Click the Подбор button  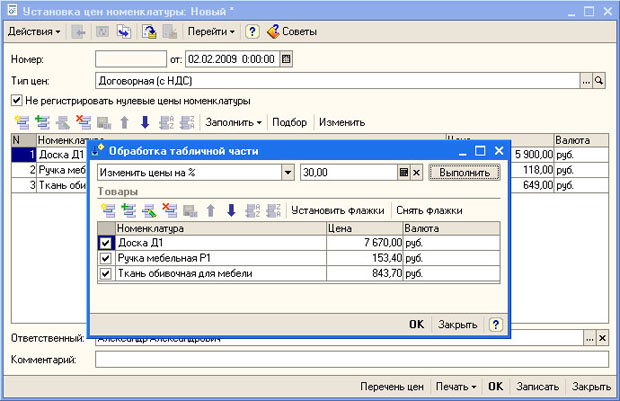click(289, 123)
